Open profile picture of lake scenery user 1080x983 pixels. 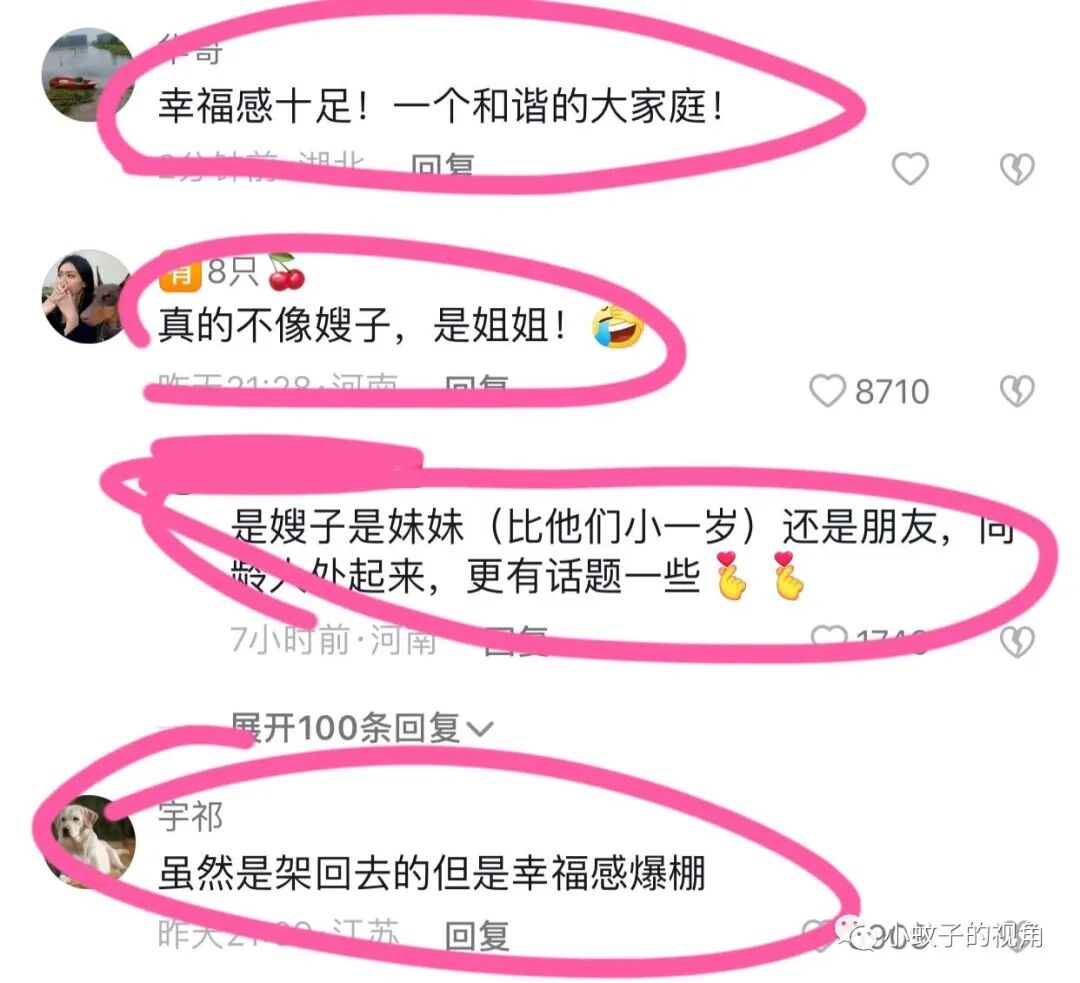87,75
